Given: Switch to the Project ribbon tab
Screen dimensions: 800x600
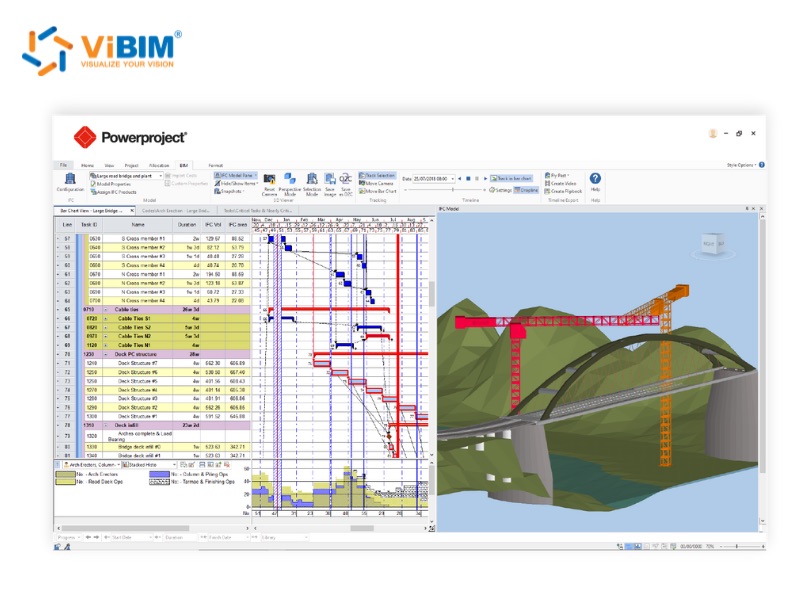Looking at the screenshot, I should click(x=131, y=165).
